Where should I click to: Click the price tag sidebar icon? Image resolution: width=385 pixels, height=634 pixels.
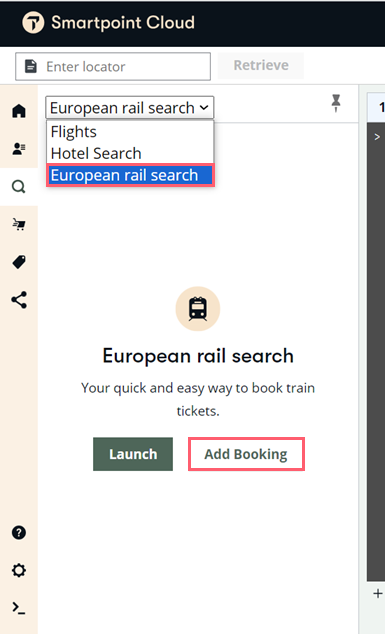pos(19,262)
